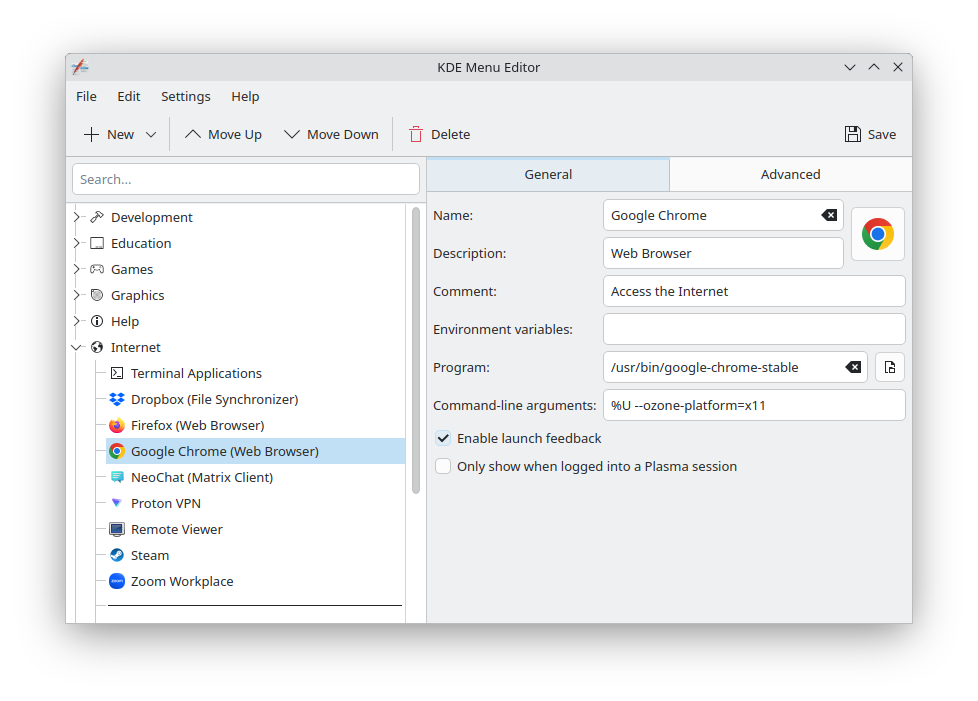Click the Chrome icon picker button
978x701 pixels.
[x=878, y=234]
